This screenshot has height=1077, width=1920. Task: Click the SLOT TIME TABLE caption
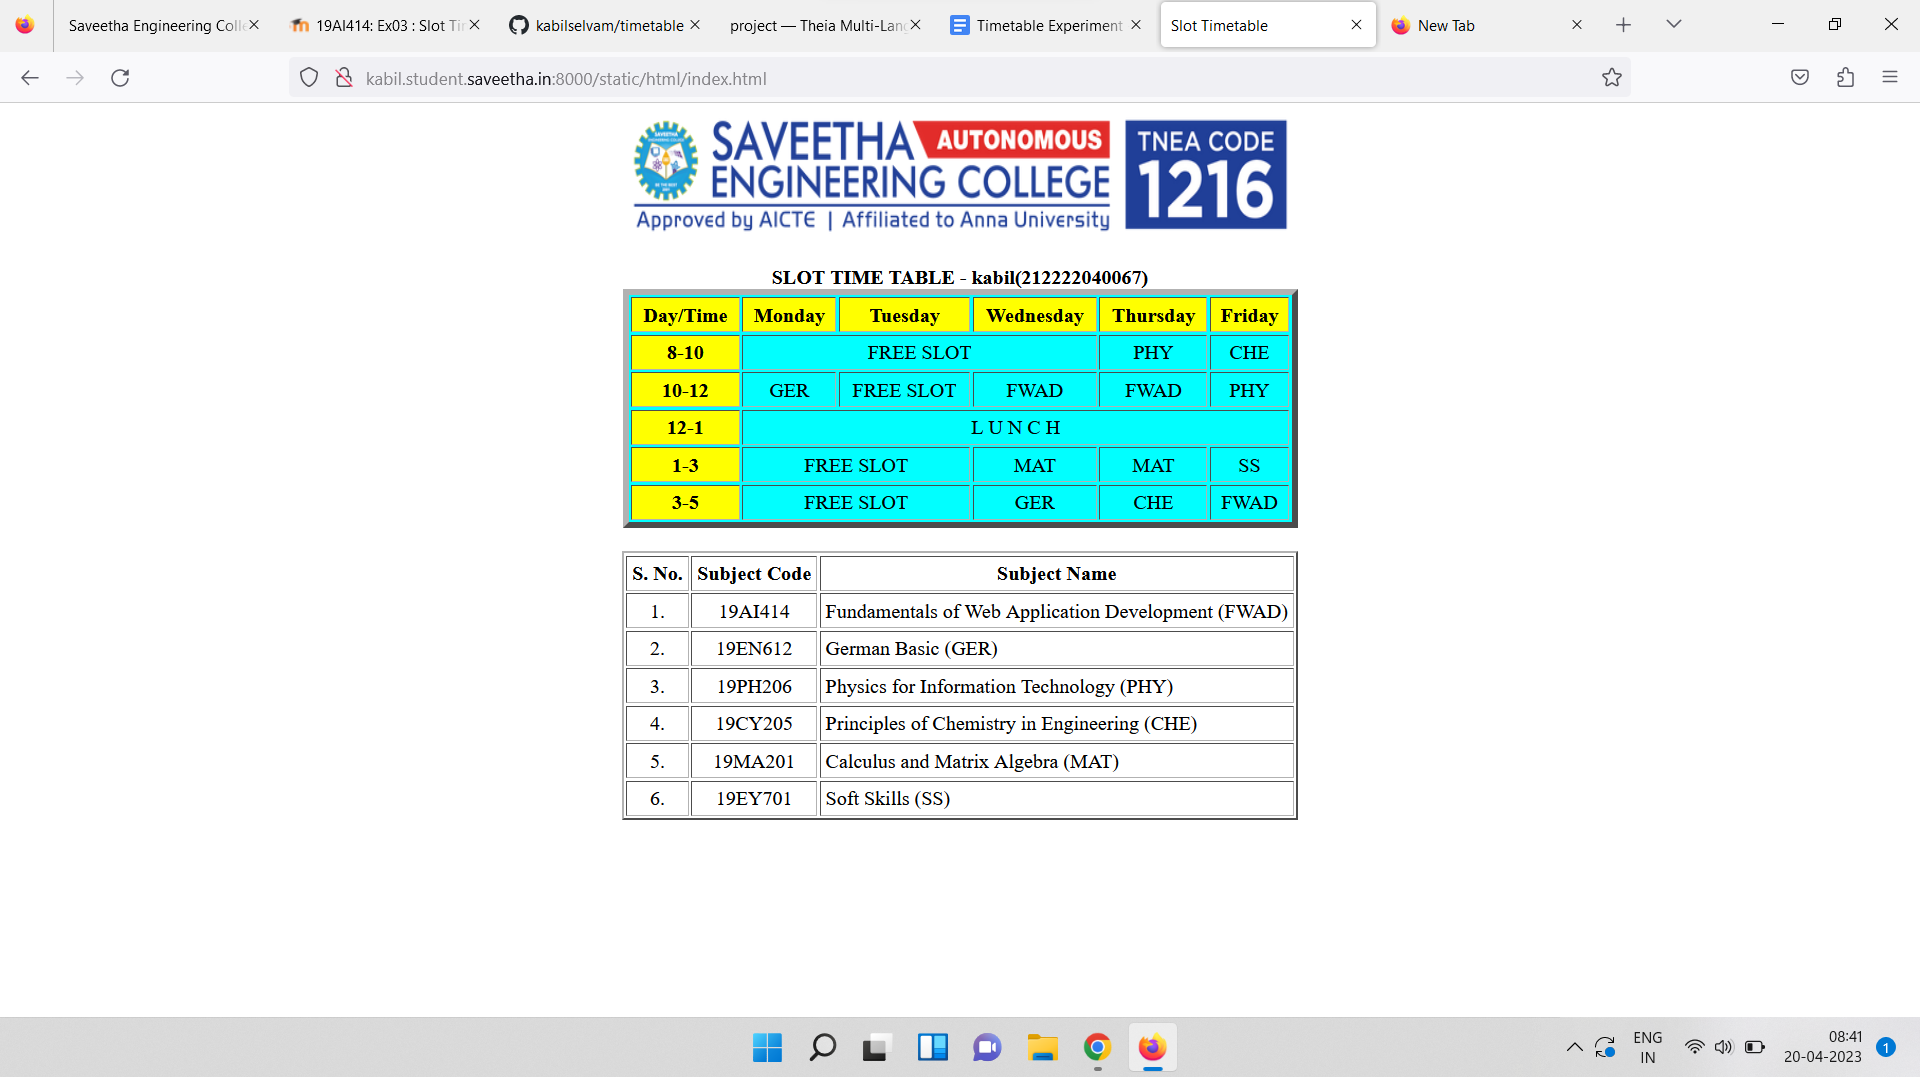(960, 278)
